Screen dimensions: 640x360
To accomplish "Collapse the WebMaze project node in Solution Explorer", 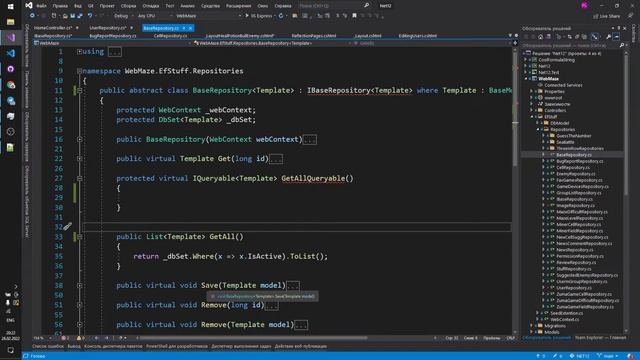I will (526, 78).
